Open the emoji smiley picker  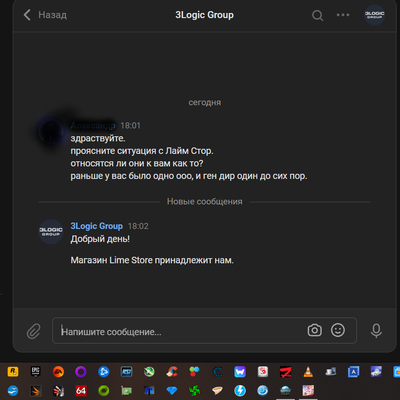338,330
